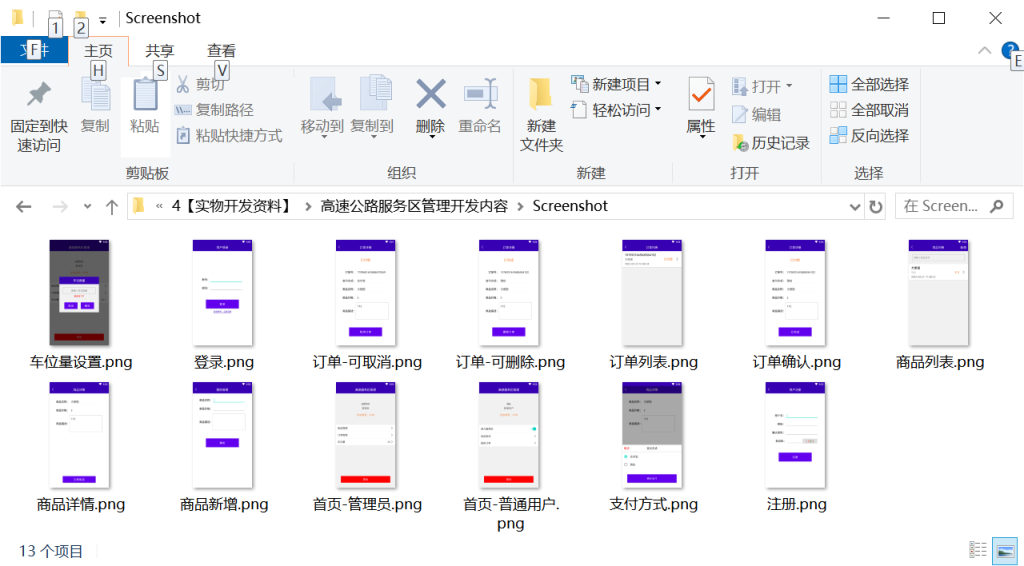Open the Customize Quick Access Toolbar dropdown
Image resolution: width=1024 pixels, height=566 pixels.
[x=103, y=20]
